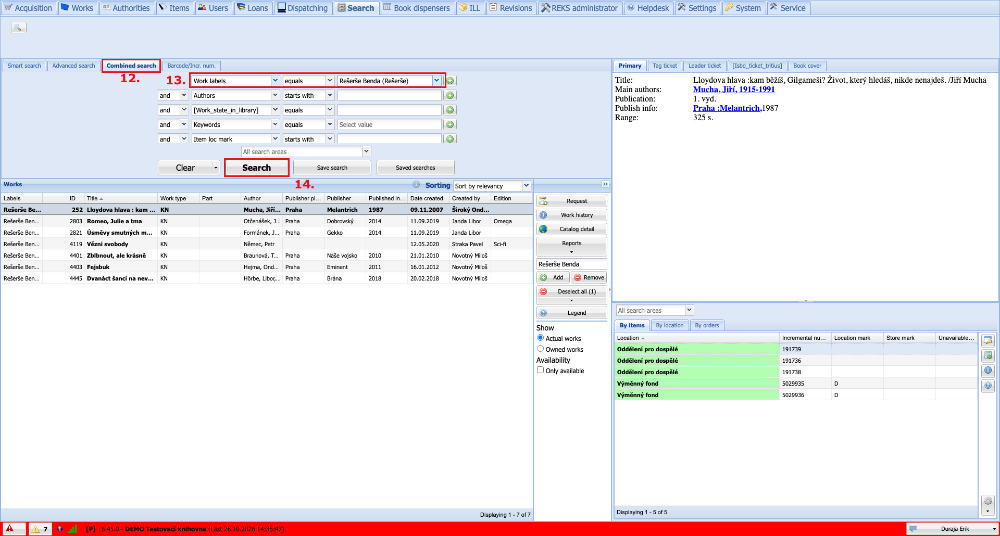The width and height of the screenshot is (1000, 536).
Task: Open the Authors field dropdown
Action: [275, 96]
